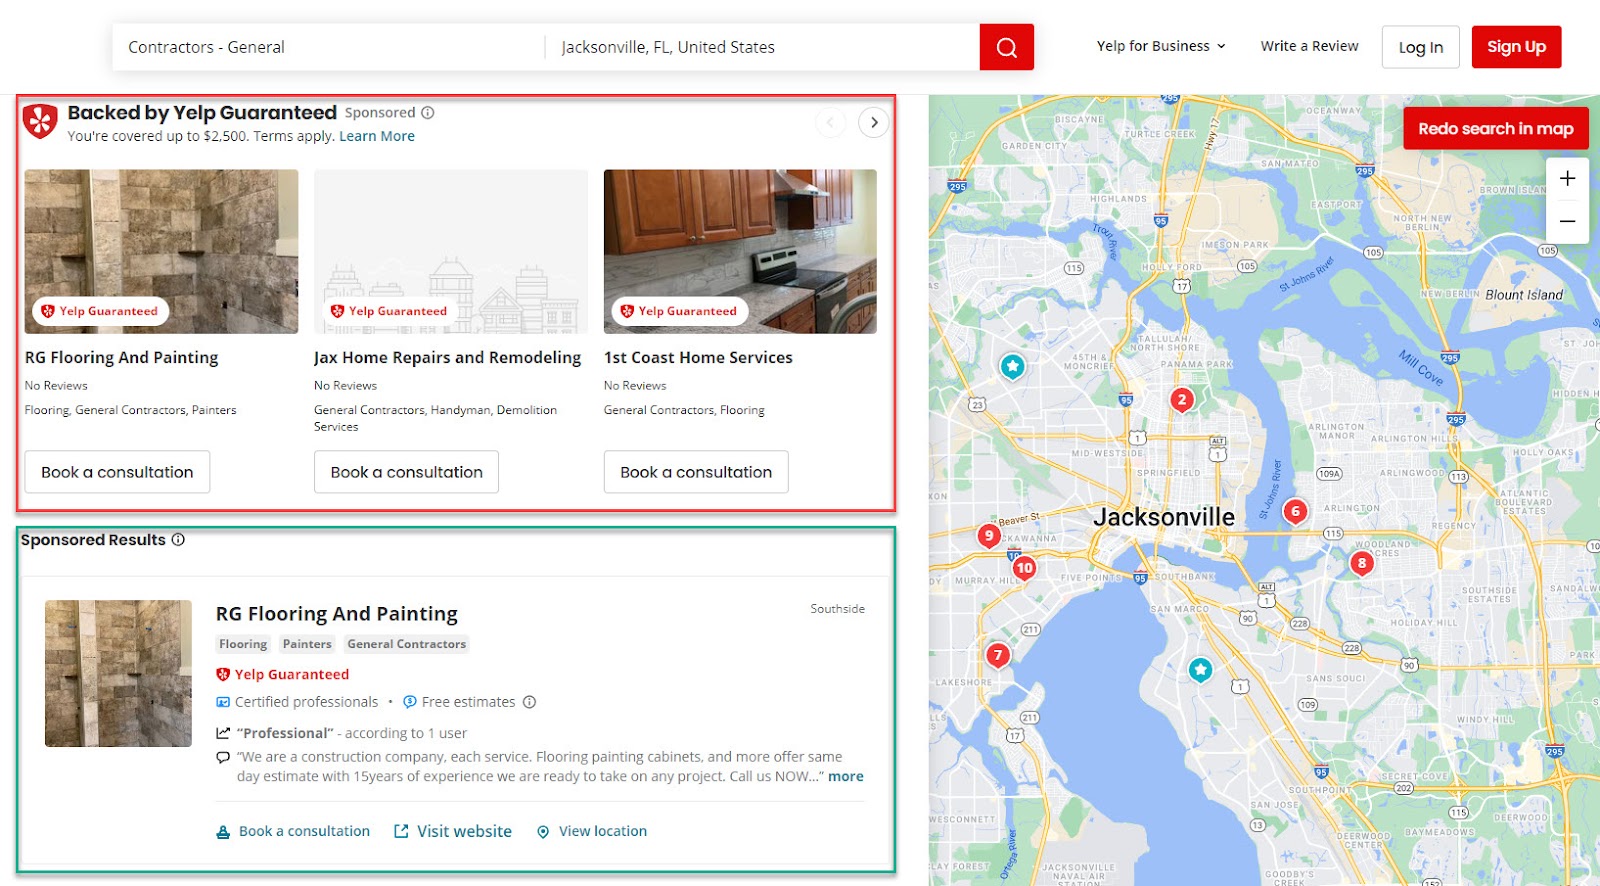The height and width of the screenshot is (886, 1600).
Task: Click the Sponsored Results info icon
Action: pos(178,540)
